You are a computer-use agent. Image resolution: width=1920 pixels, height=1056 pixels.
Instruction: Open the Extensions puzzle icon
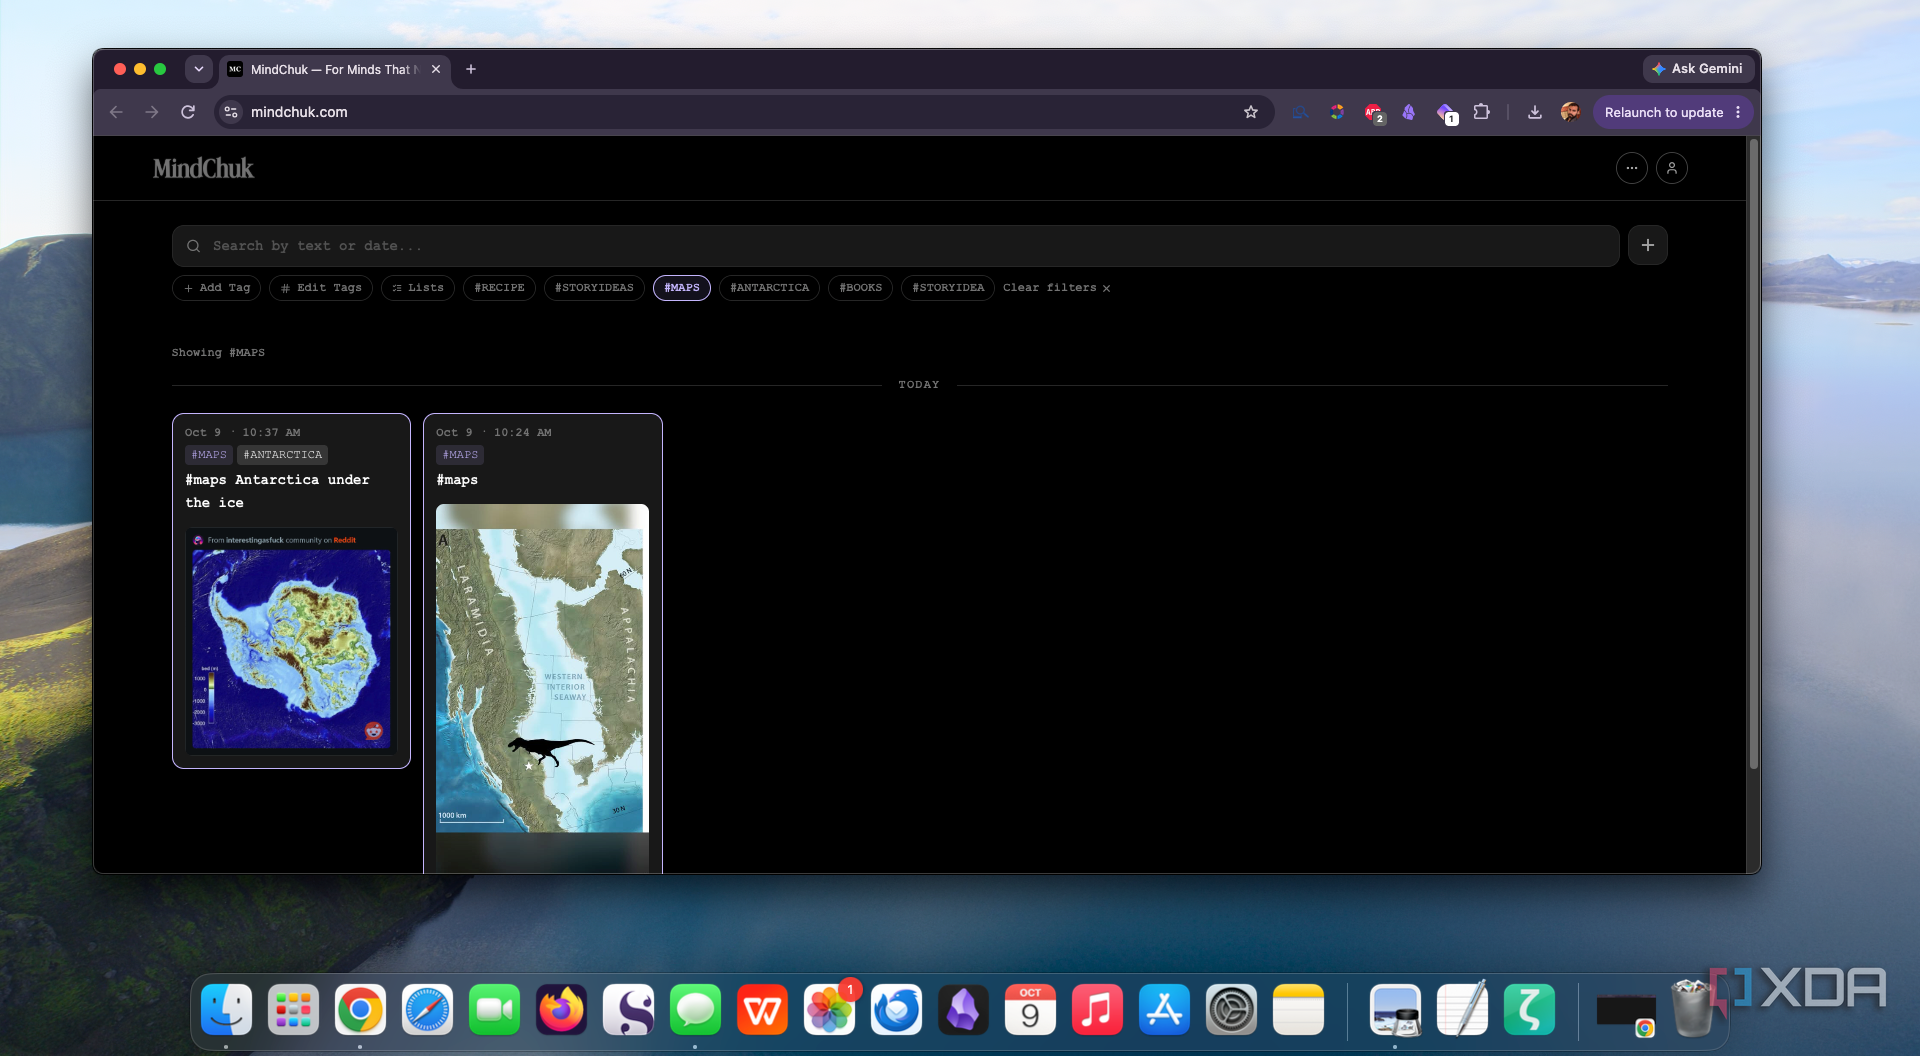(x=1481, y=112)
